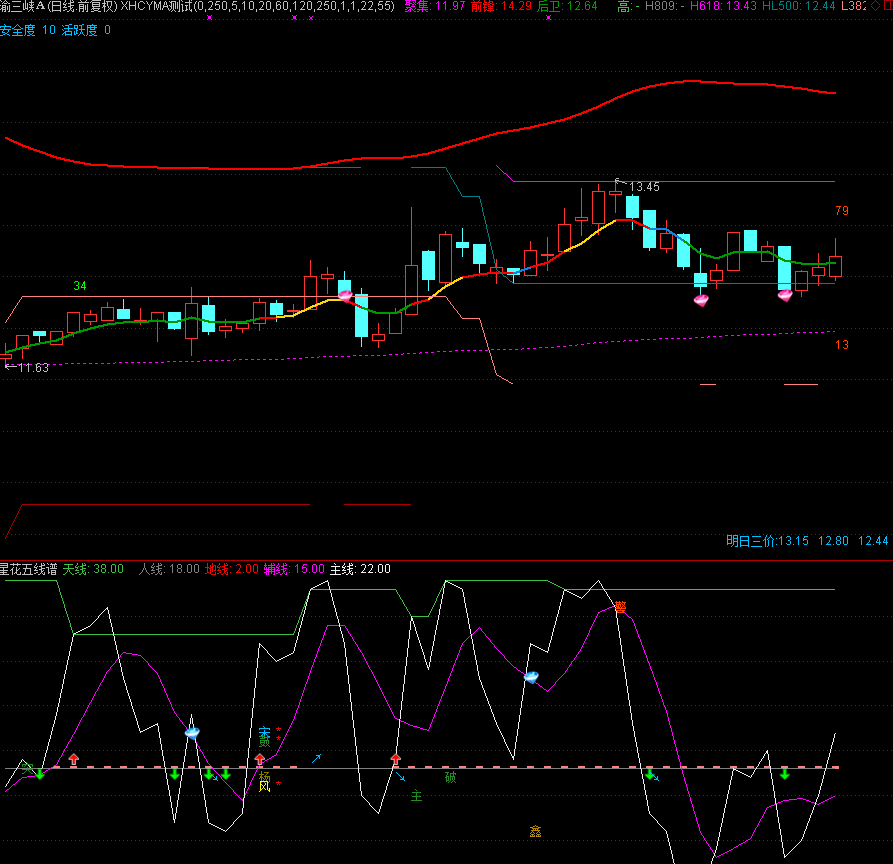
Task: Click the 天线 38.00 legend value
Action: coord(93,569)
